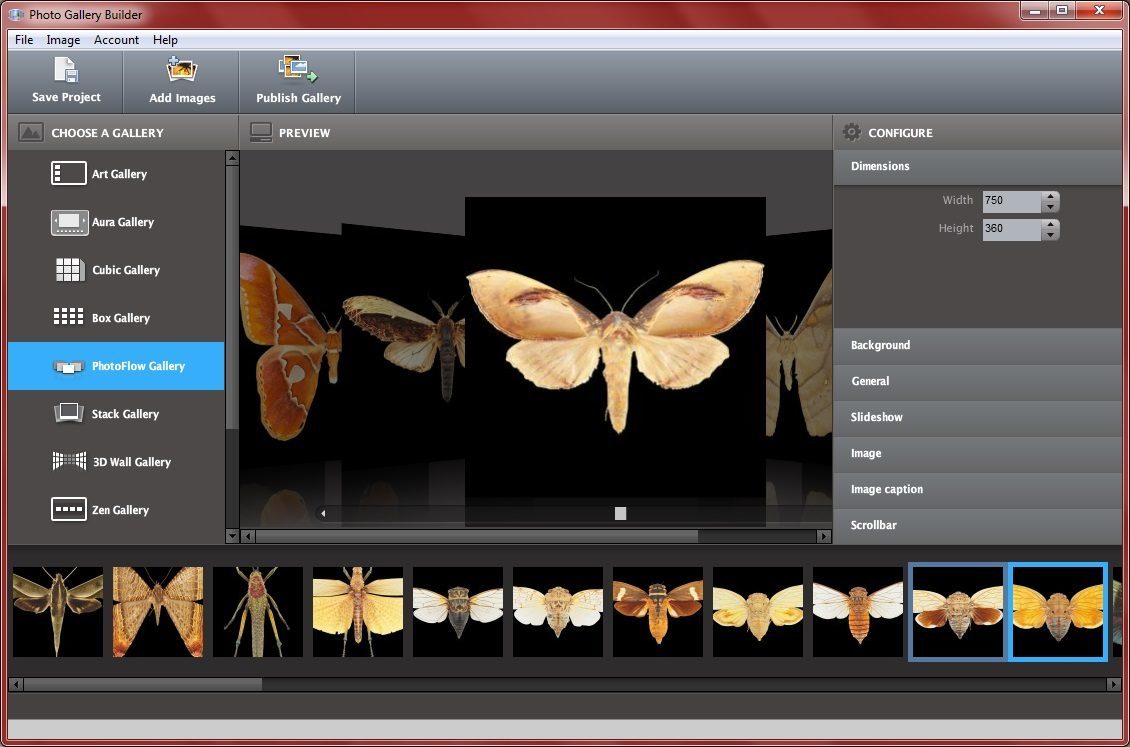Expand the Image caption section
Image resolution: width=1130 pixels, height=747 pixels.
(x=977, y=490)
